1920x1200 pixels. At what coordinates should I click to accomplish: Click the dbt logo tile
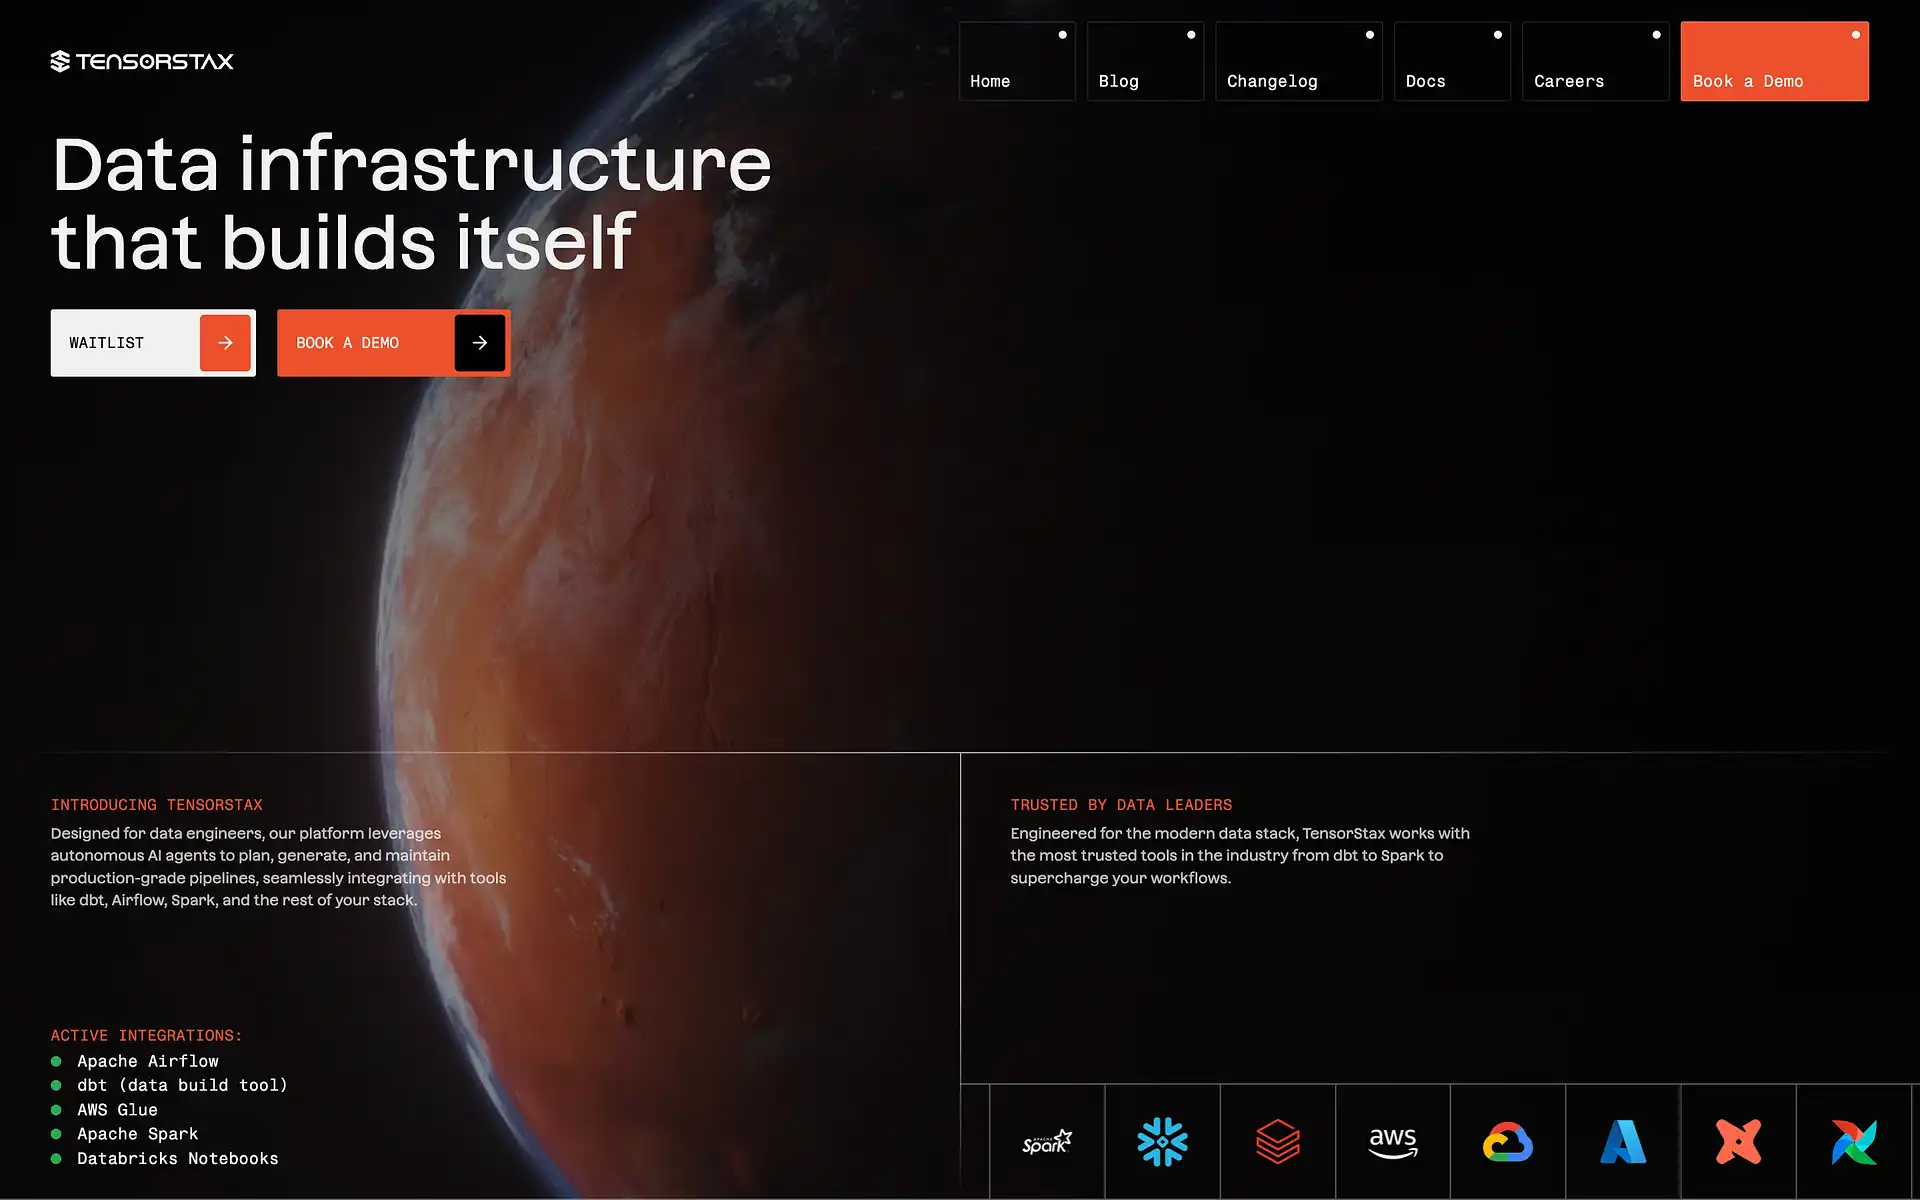[1738, 1141]
